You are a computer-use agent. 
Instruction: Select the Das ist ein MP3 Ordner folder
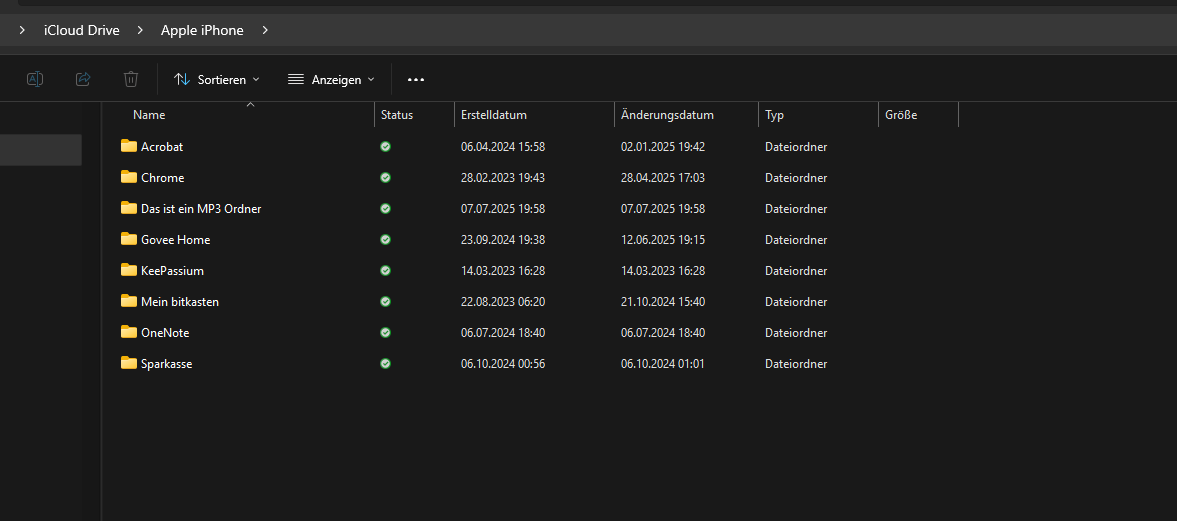click(x=201, y=209)
